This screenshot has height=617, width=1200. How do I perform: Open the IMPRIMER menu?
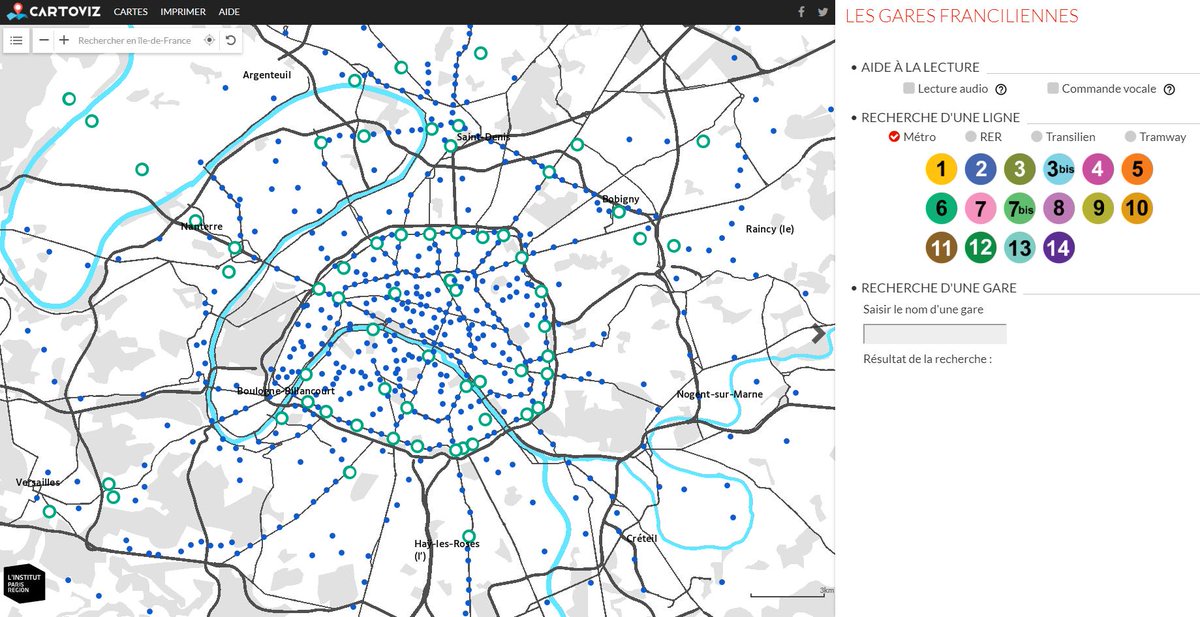182,11
